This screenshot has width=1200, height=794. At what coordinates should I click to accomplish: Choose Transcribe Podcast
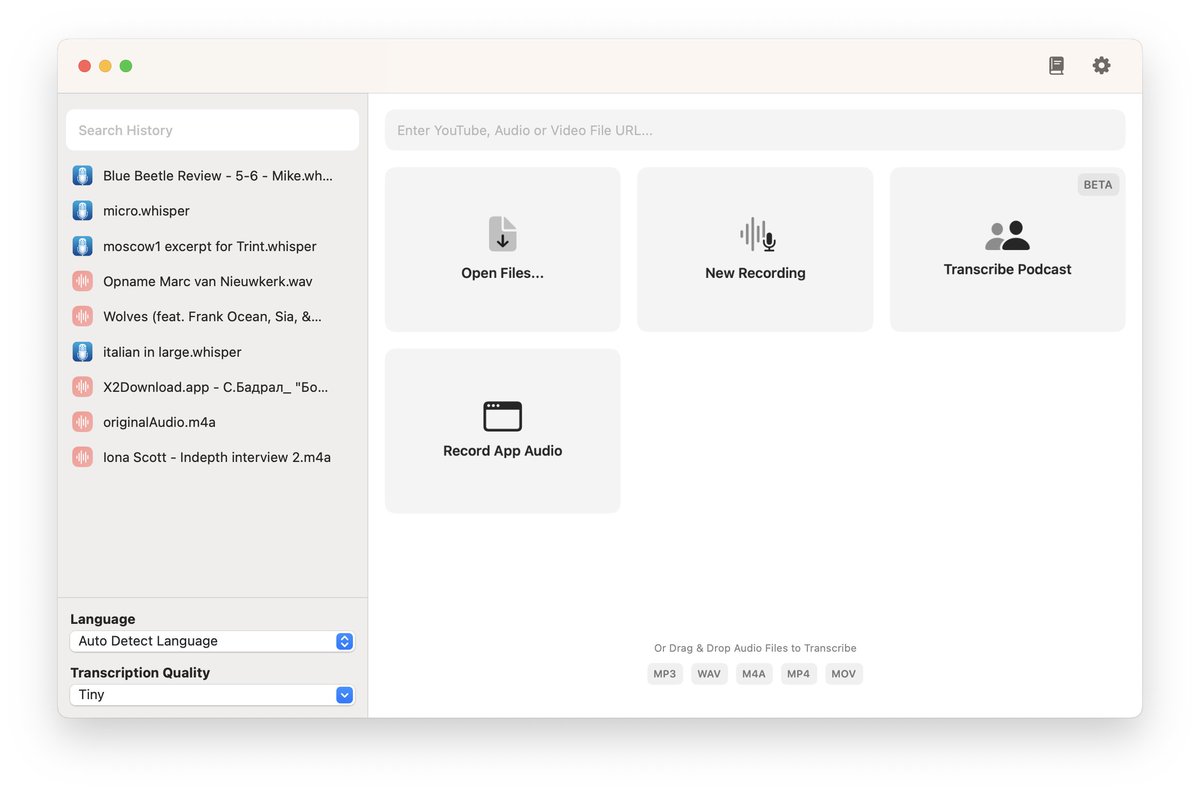1007,249
